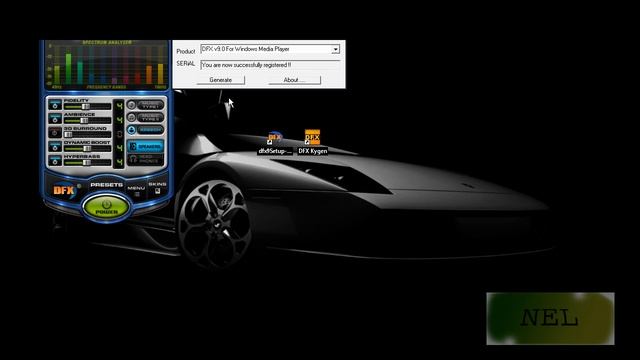640x360 pixels.
Task: Select the dfx9Setup desktop icon
Action: tap(275, 143)
